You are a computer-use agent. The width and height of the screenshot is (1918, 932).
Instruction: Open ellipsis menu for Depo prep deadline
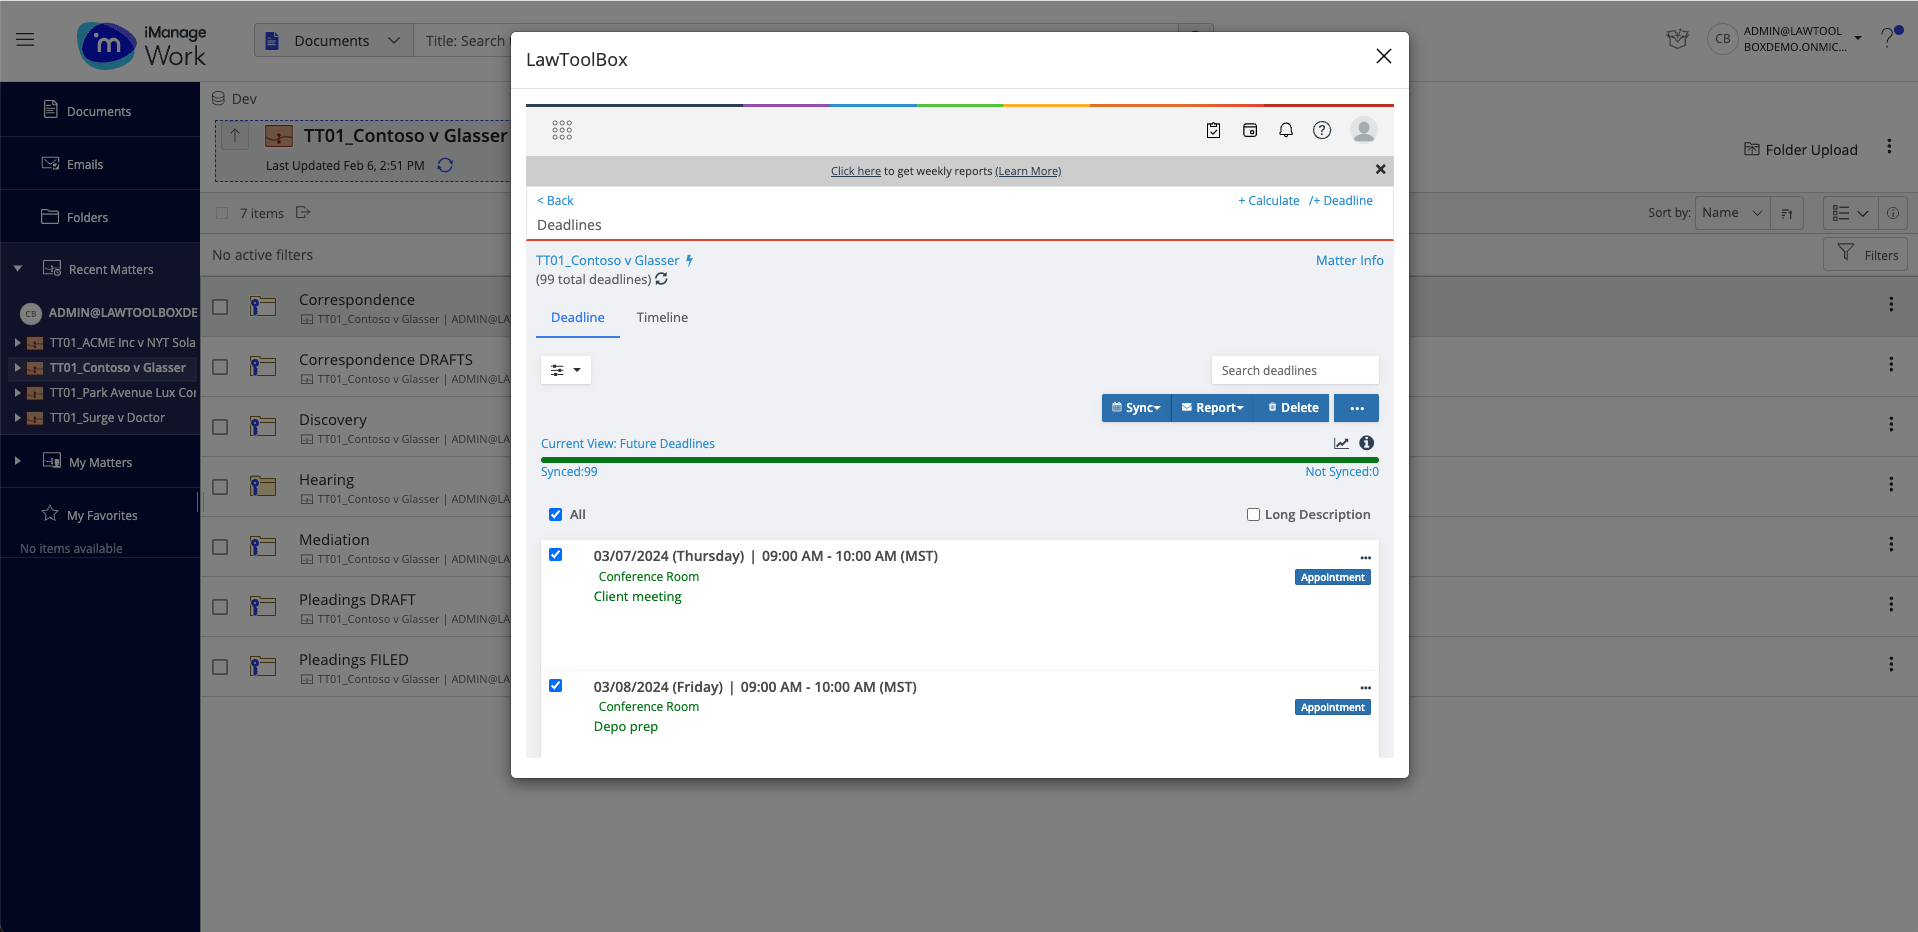1365,688
